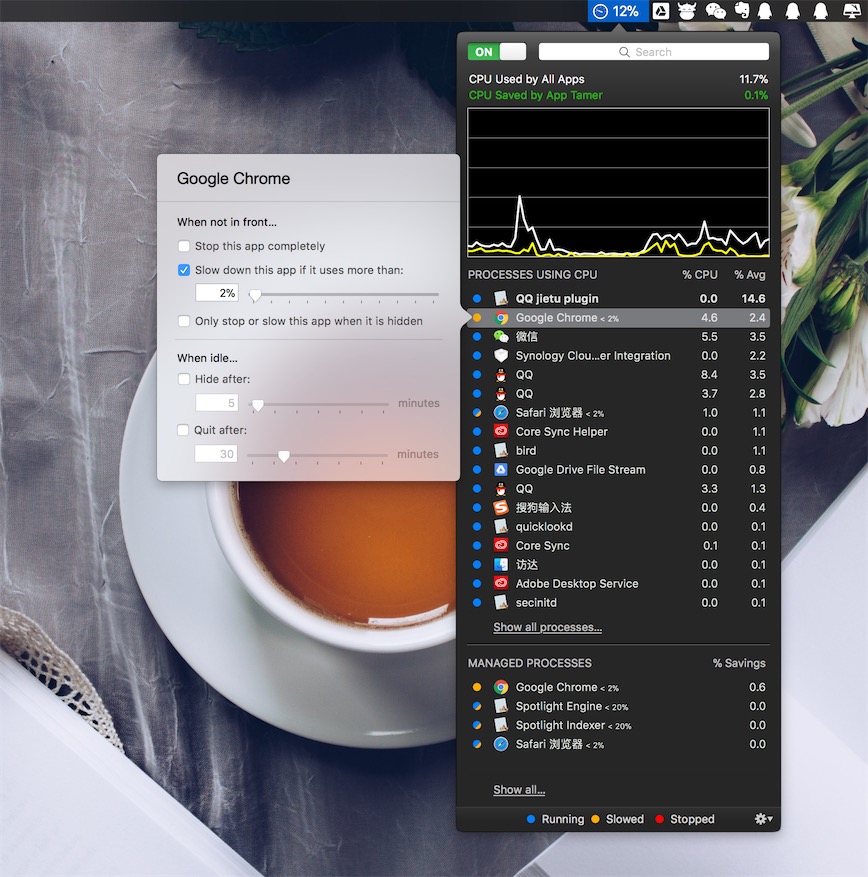Click the Quit after 30 minutes field
Viewport: 868px width, 877px height.
[x=216, y=454]
